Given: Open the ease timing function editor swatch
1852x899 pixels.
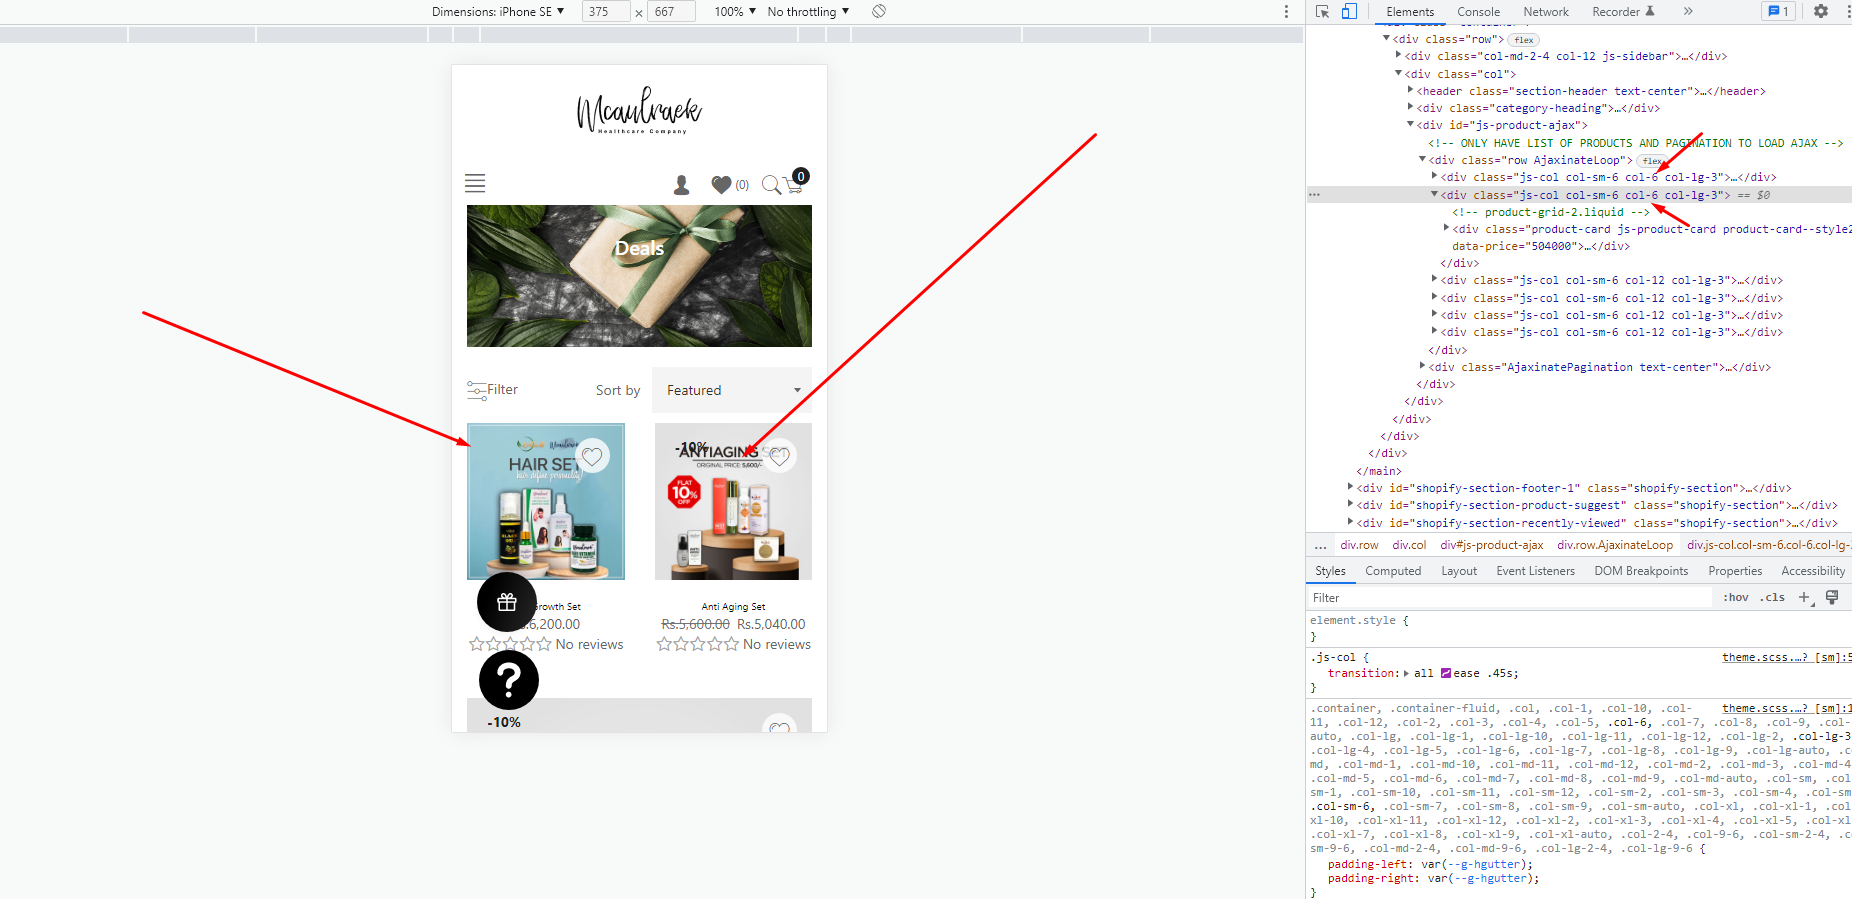Looking at the screenshot, I should 1445,673.
